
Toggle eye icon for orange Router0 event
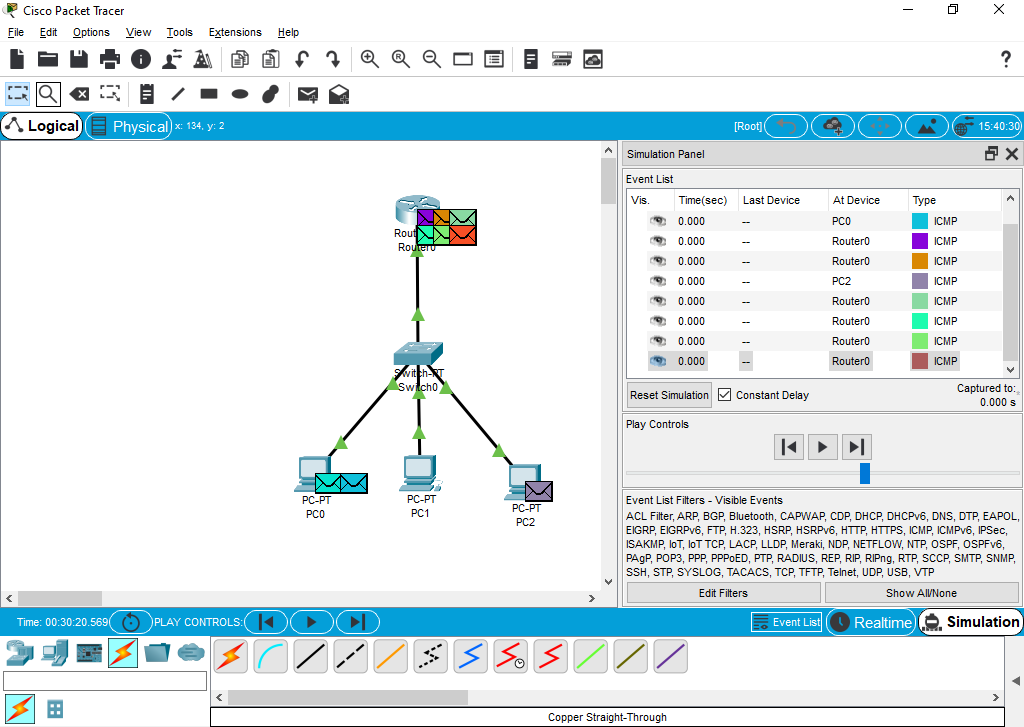click(x=658, y=261)
